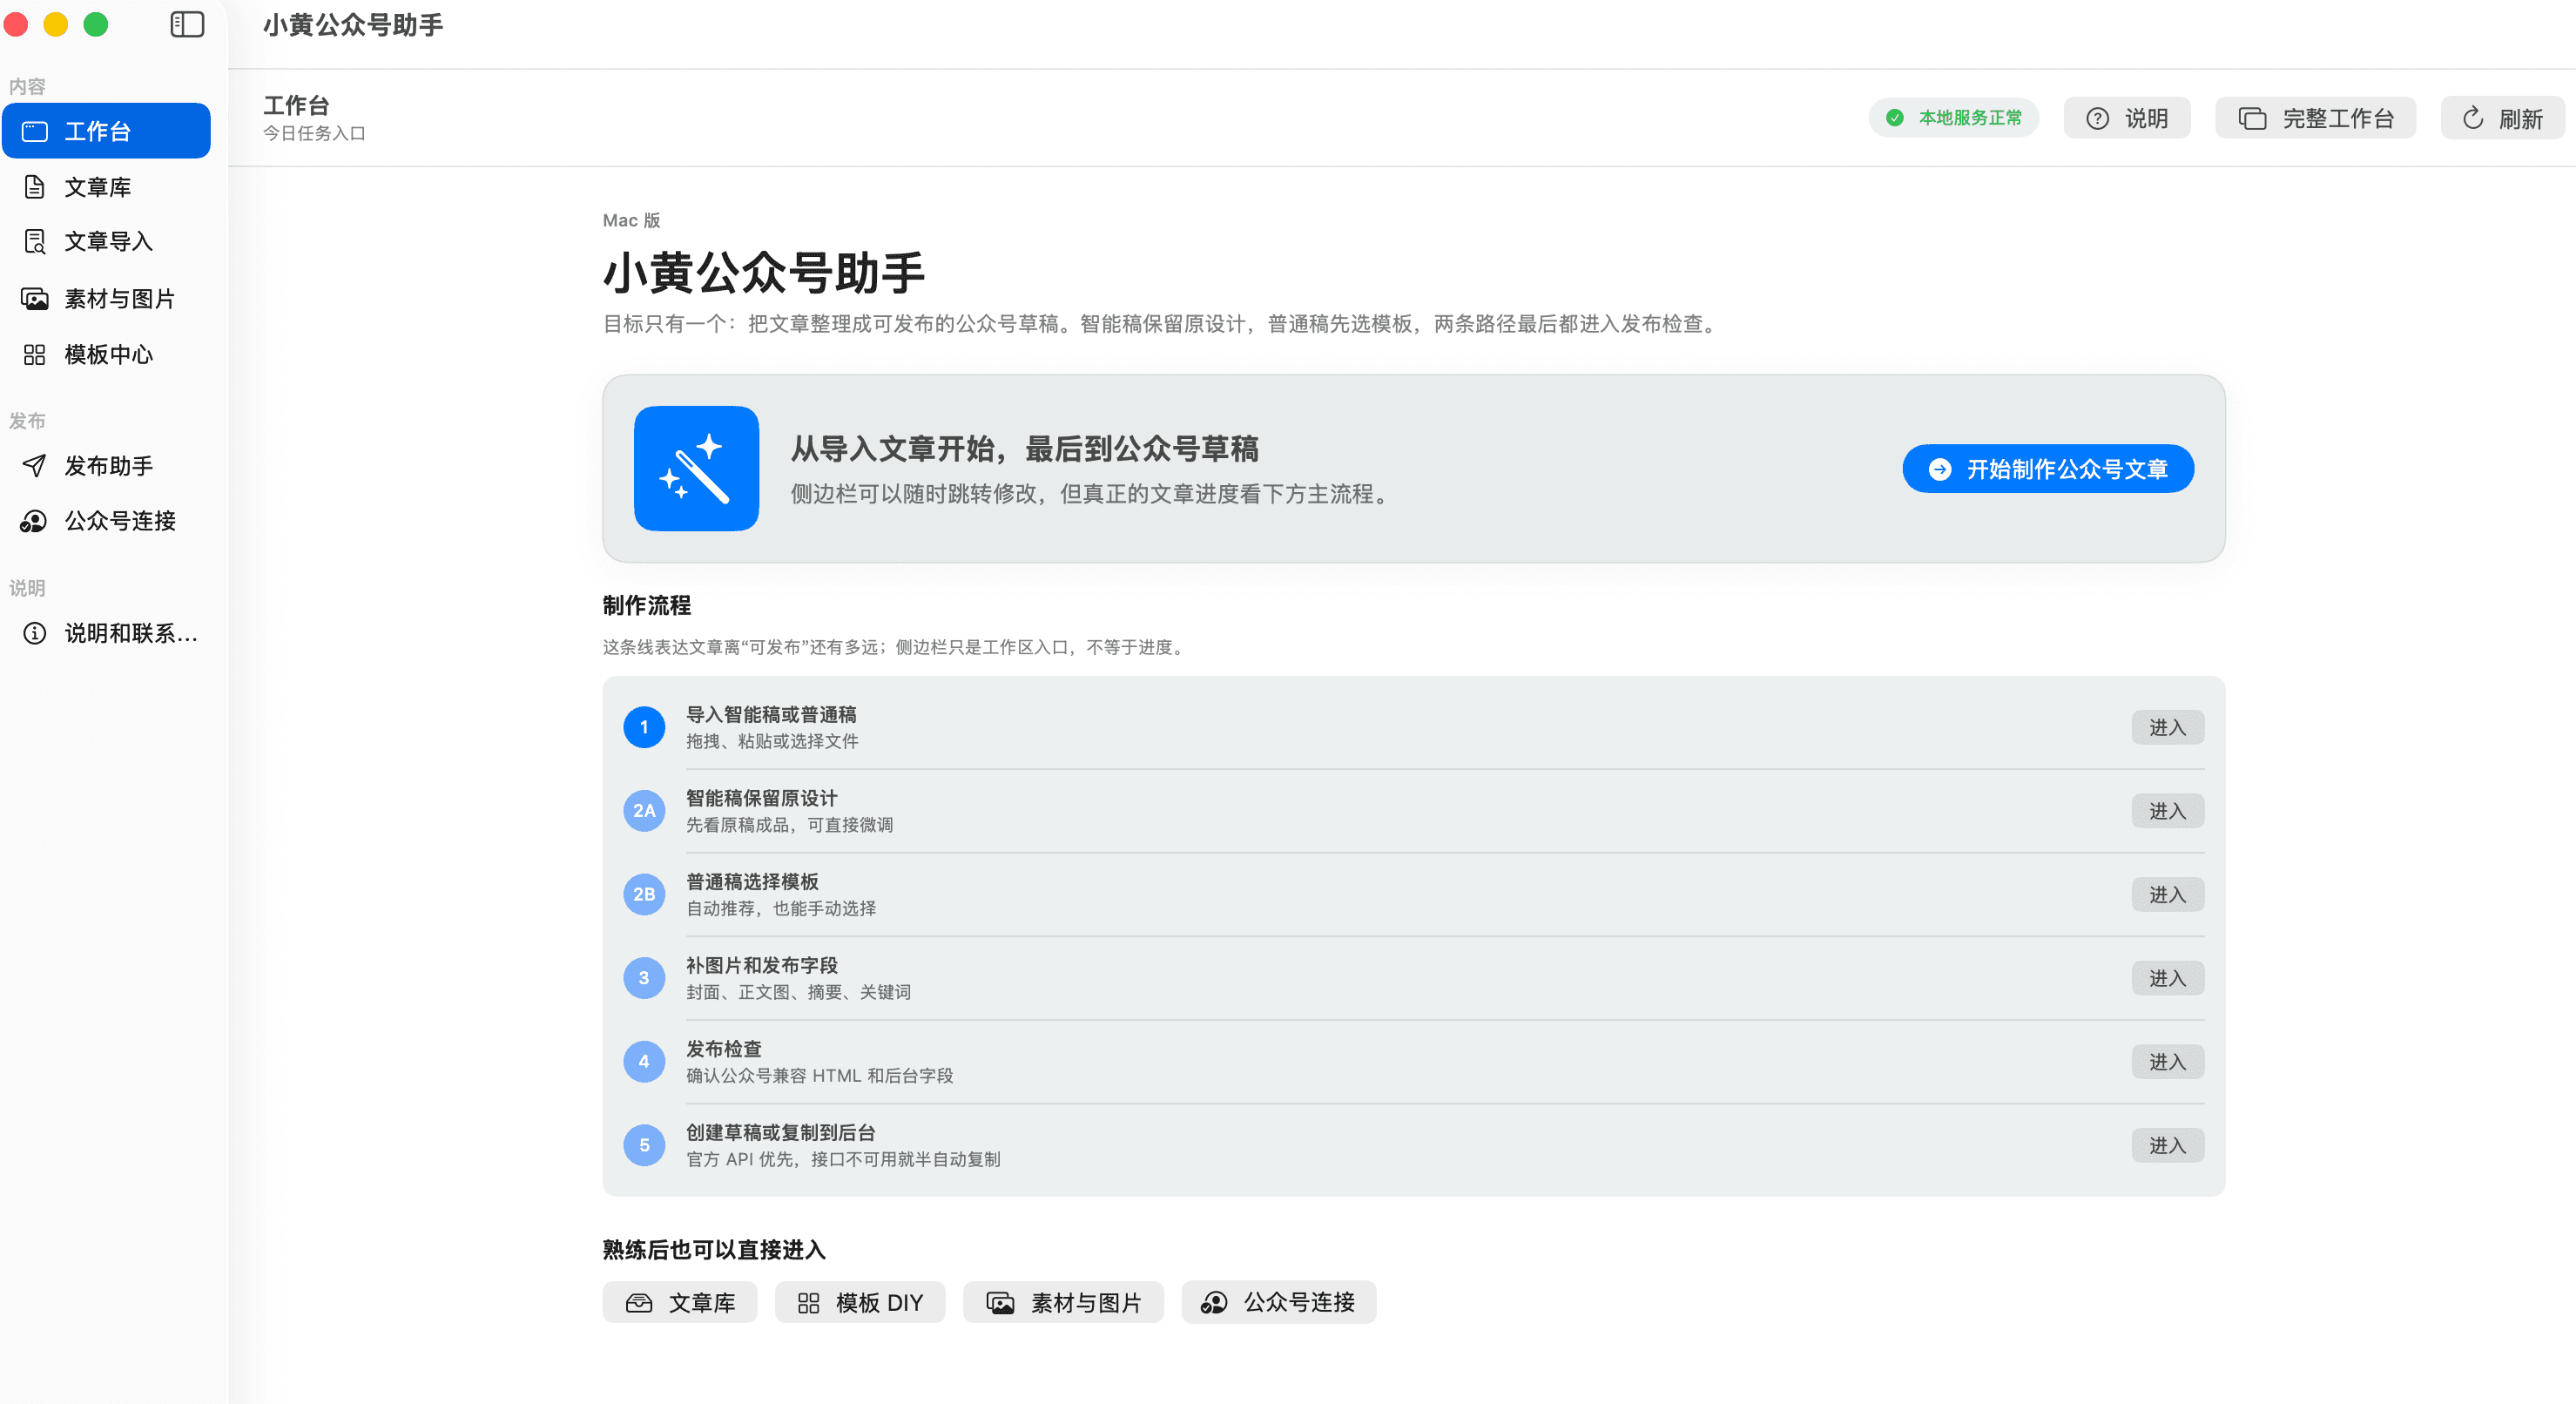Click the step 4 circle badge

(644, 1062)
